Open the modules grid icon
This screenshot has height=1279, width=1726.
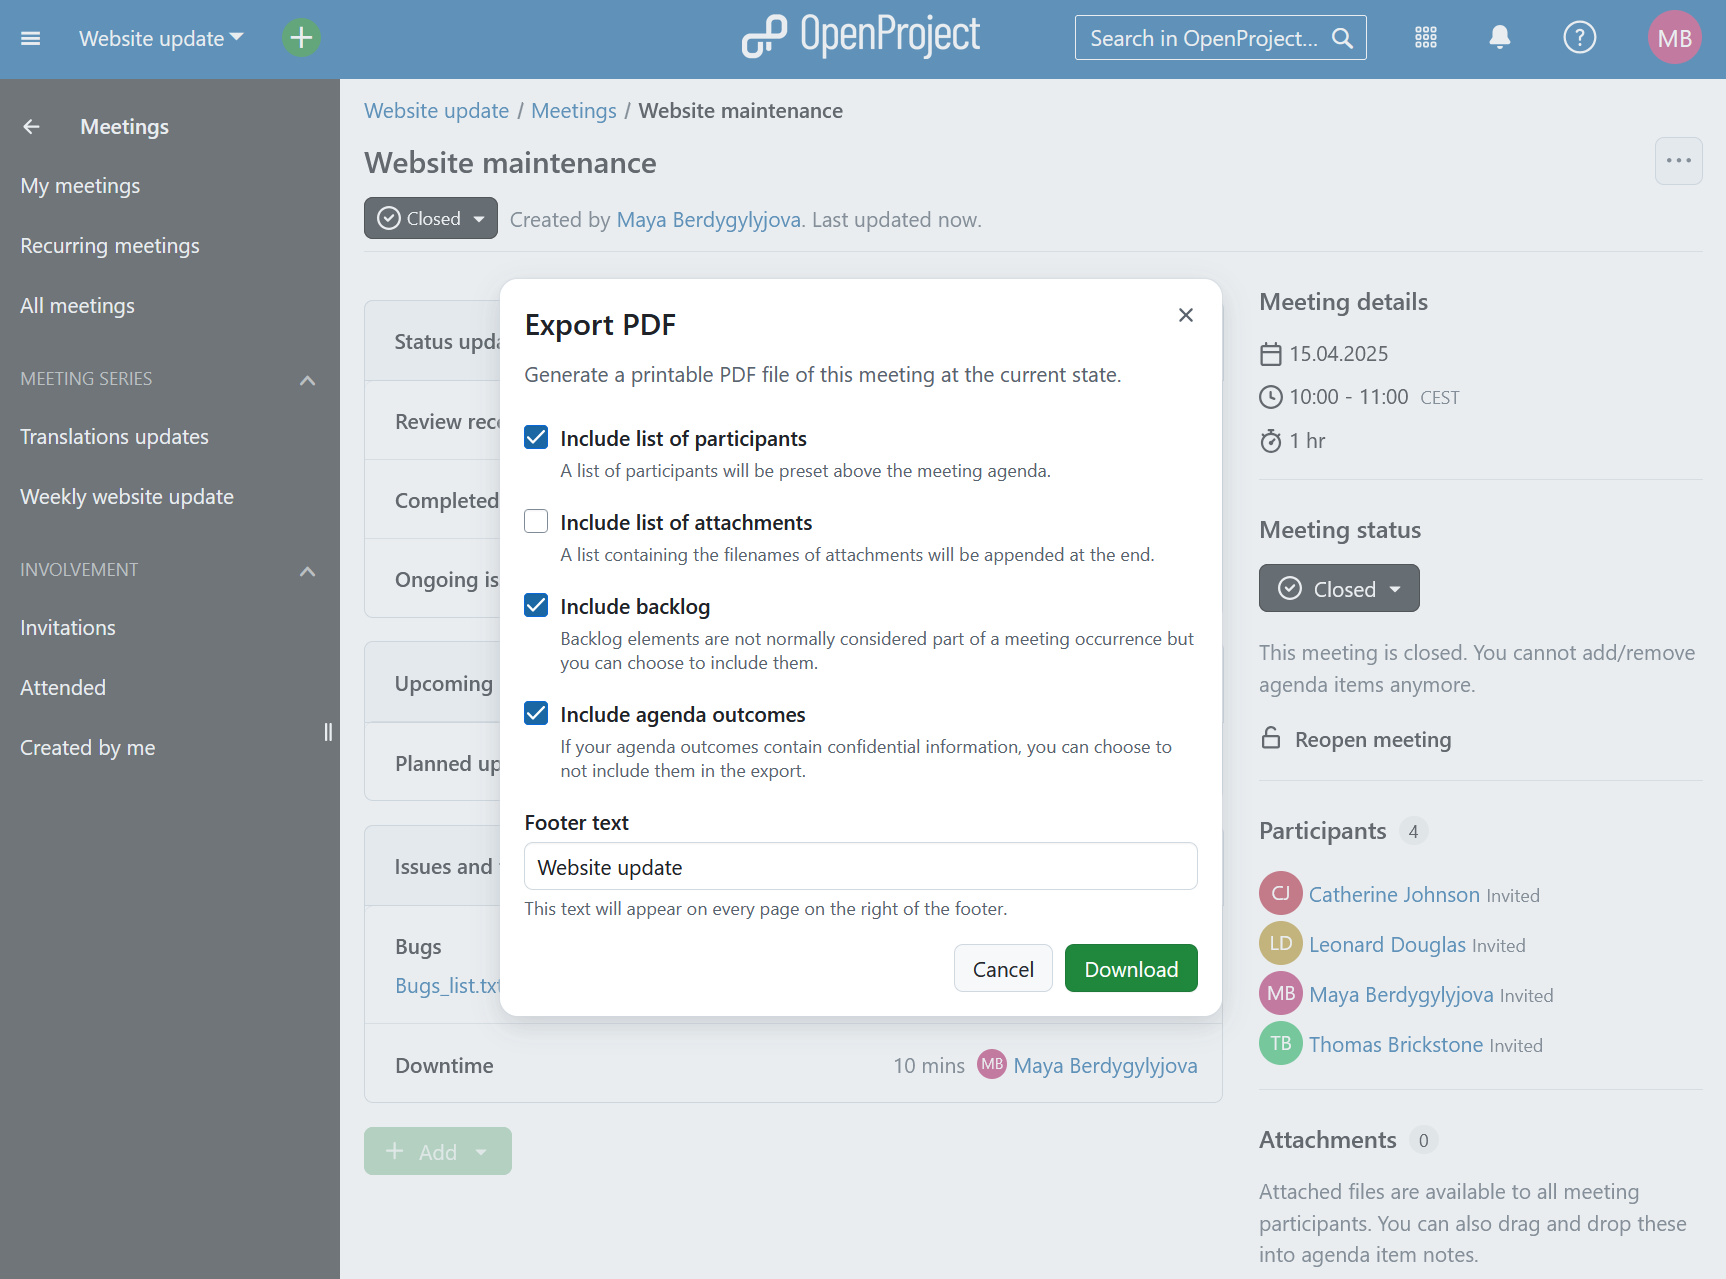[1426, 37]
